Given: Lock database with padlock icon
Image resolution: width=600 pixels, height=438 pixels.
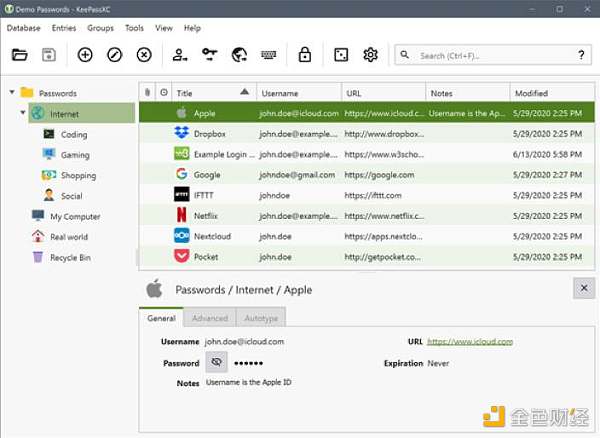Looking at the screenshot, I should pos(305,55).
